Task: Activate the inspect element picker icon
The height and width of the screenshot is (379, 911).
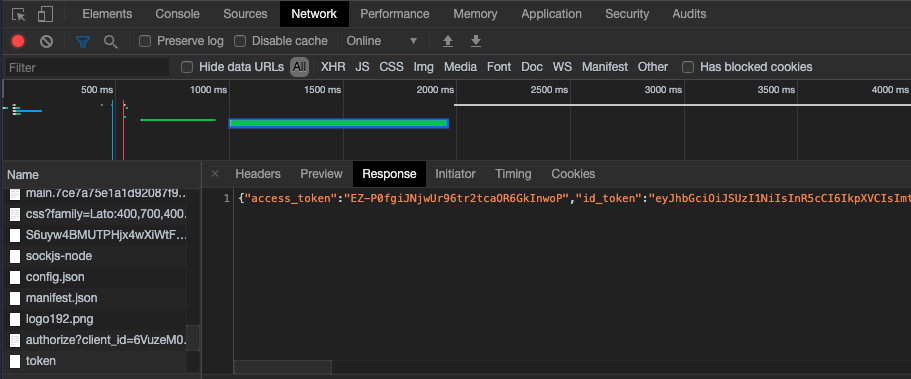Action: click(19, 15)
